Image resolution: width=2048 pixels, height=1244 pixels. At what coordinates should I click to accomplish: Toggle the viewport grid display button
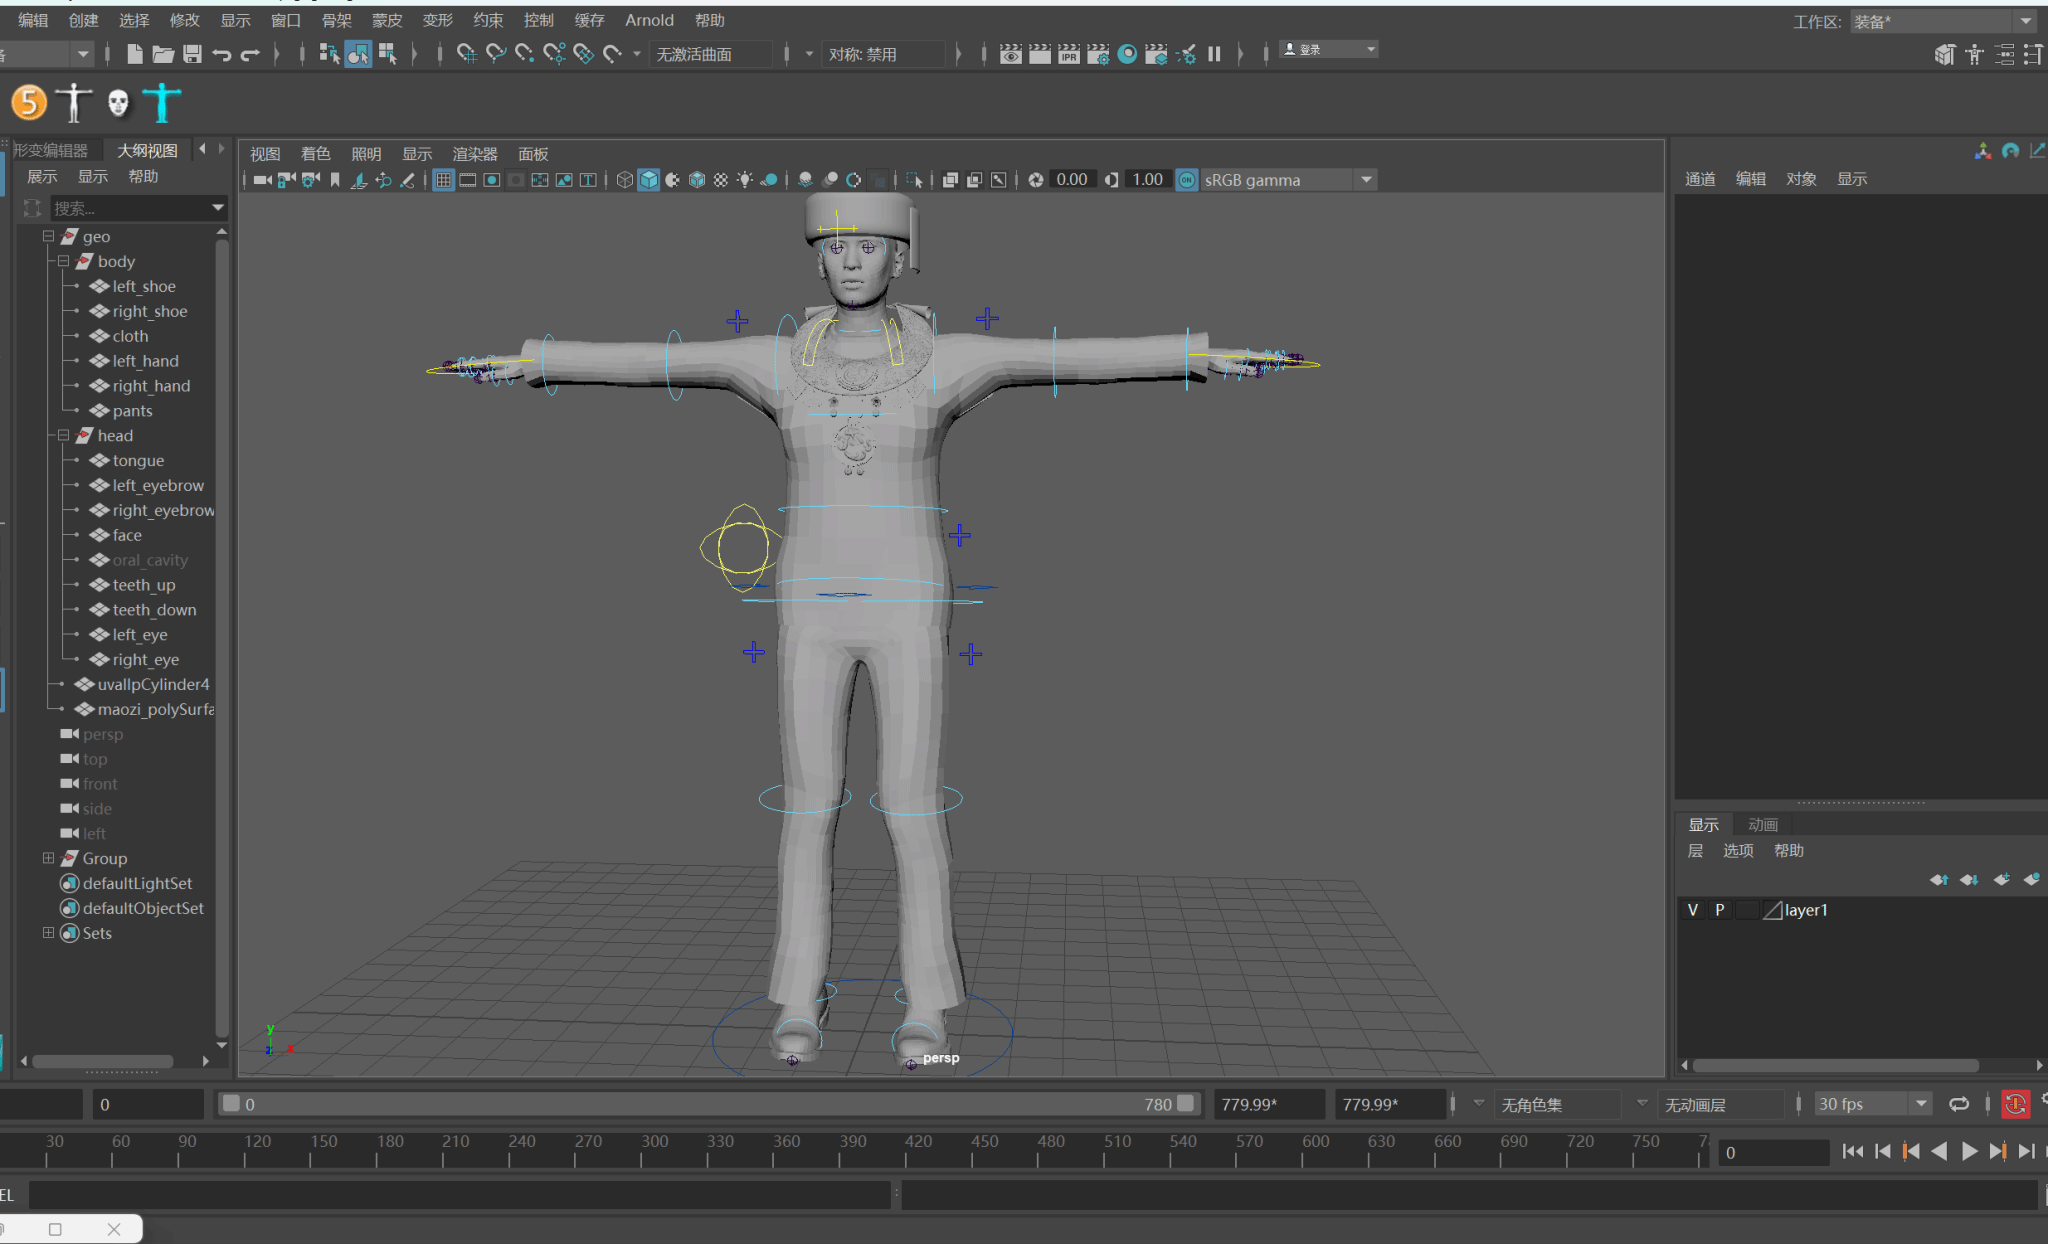point(443,180)
